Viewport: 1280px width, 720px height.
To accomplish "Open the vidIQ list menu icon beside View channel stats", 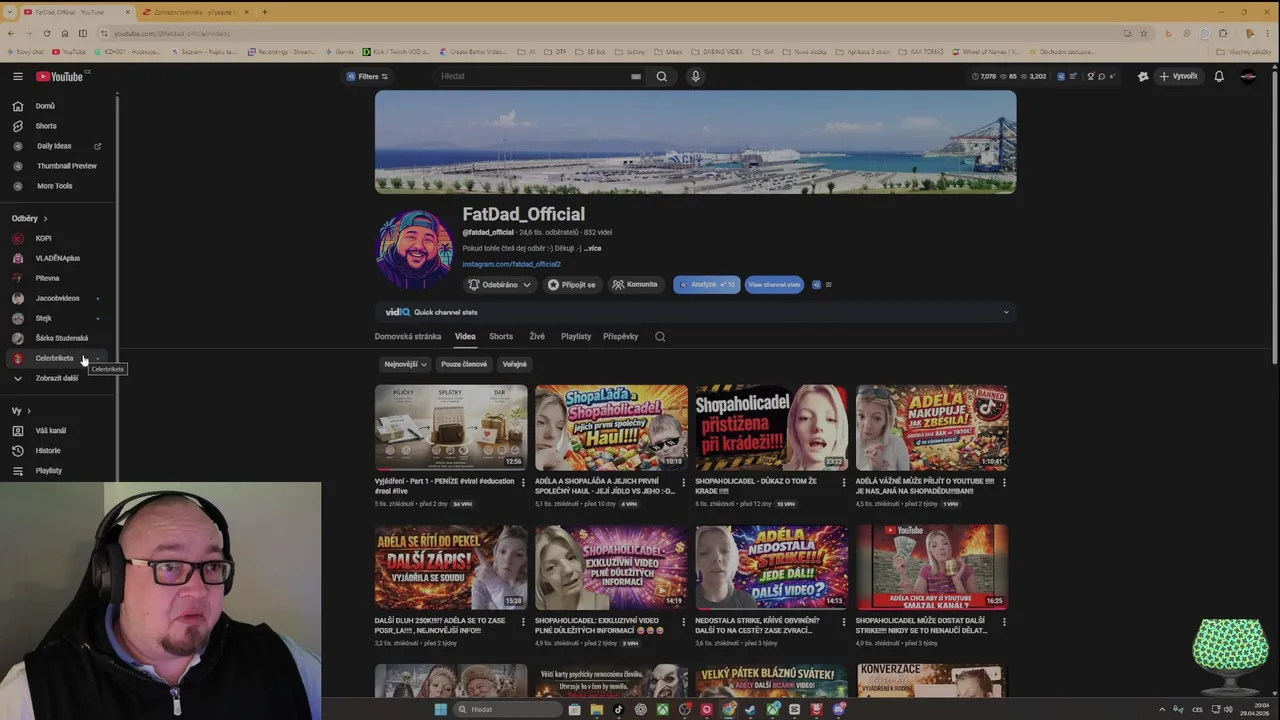I will pyautogui.click(x=828, y=285).
